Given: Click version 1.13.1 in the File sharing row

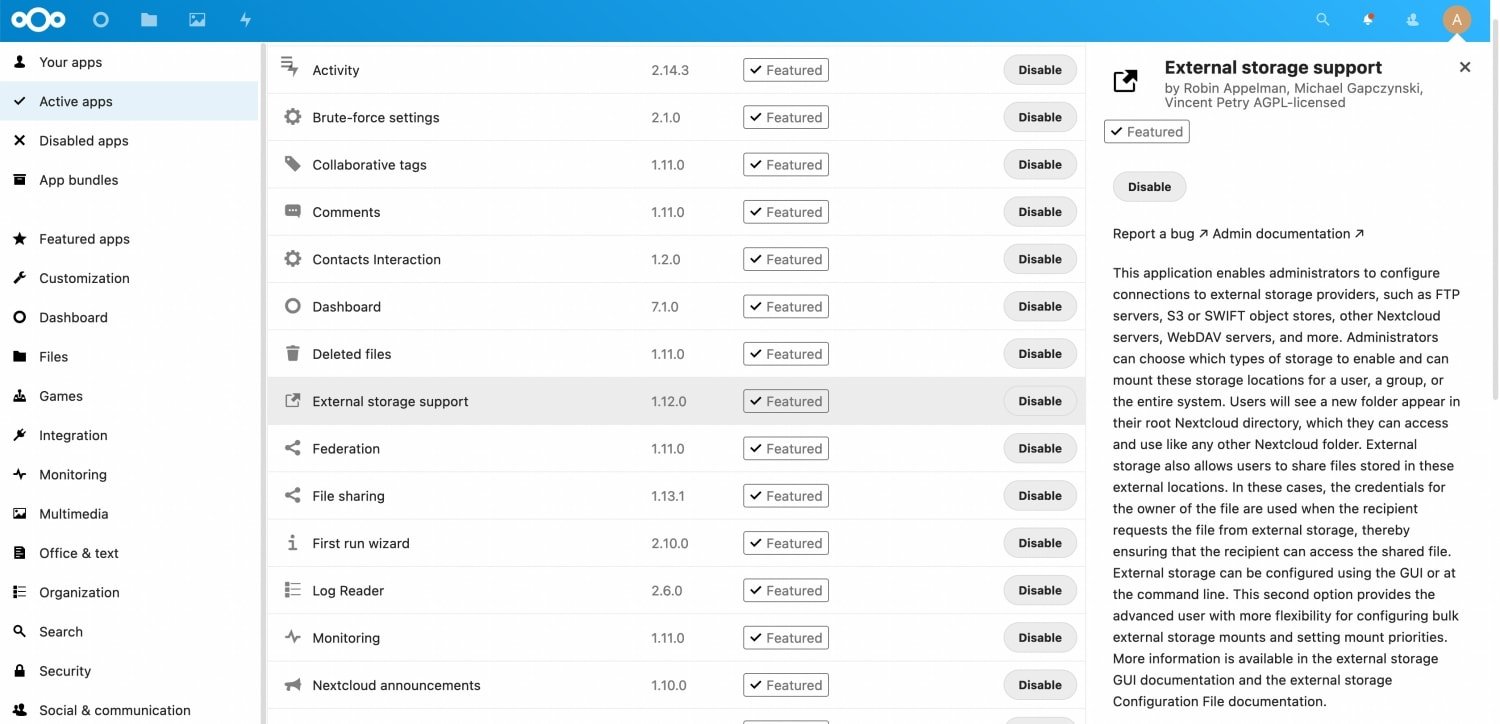Looking at the screenshot, I should [668, 496].
